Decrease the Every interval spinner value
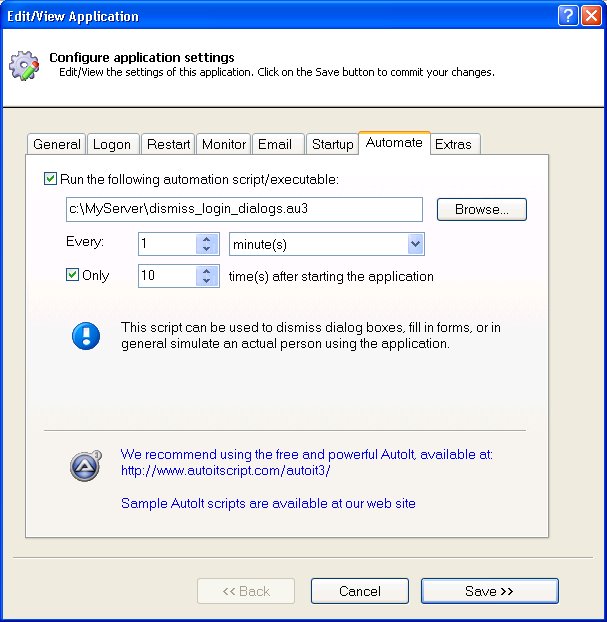 208,249
